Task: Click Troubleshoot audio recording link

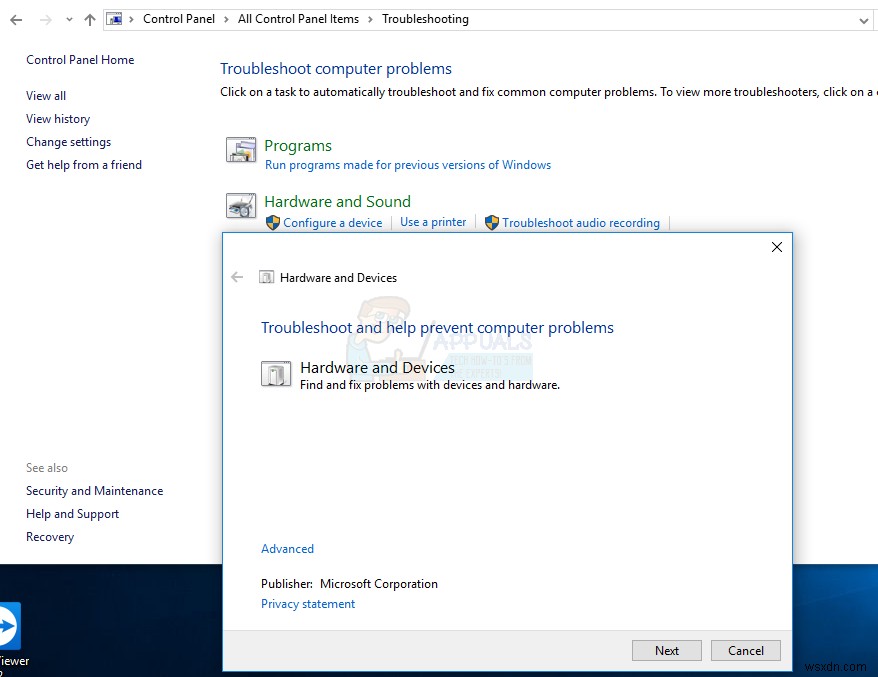Action: point(581,223)
